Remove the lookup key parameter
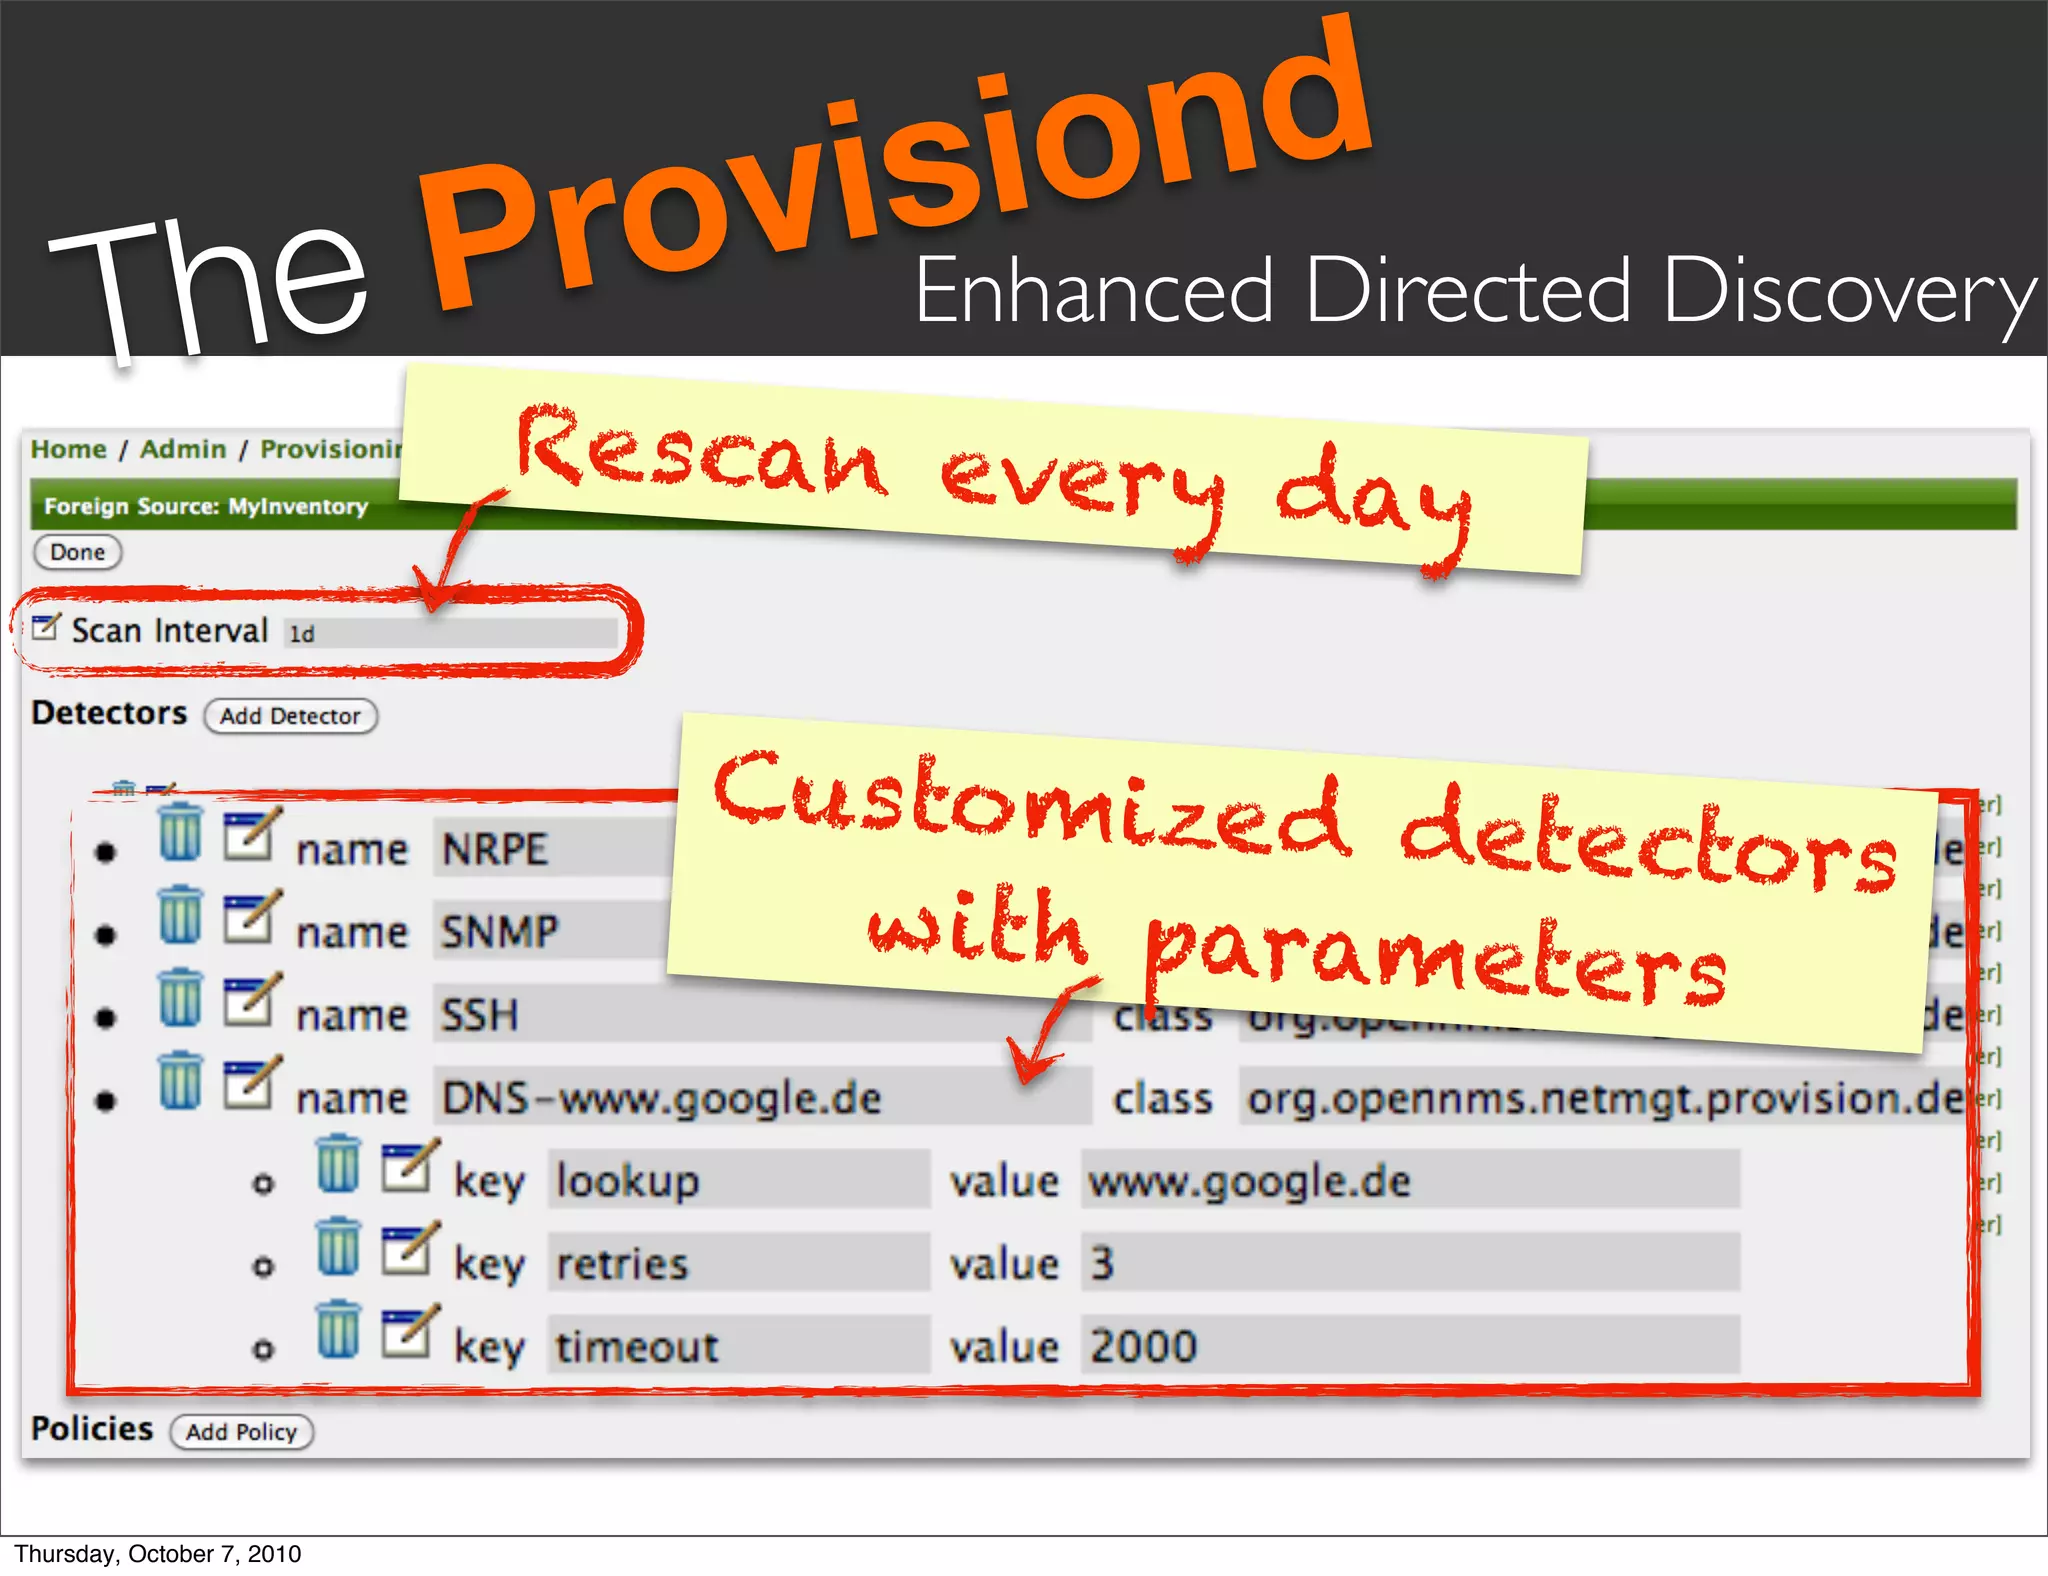 [x=338, y=1165]
